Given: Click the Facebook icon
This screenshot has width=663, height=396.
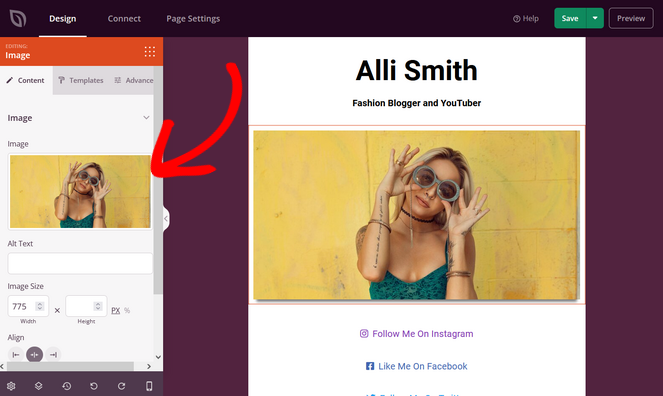Looking at the screenshot, I should coord(370,366).
